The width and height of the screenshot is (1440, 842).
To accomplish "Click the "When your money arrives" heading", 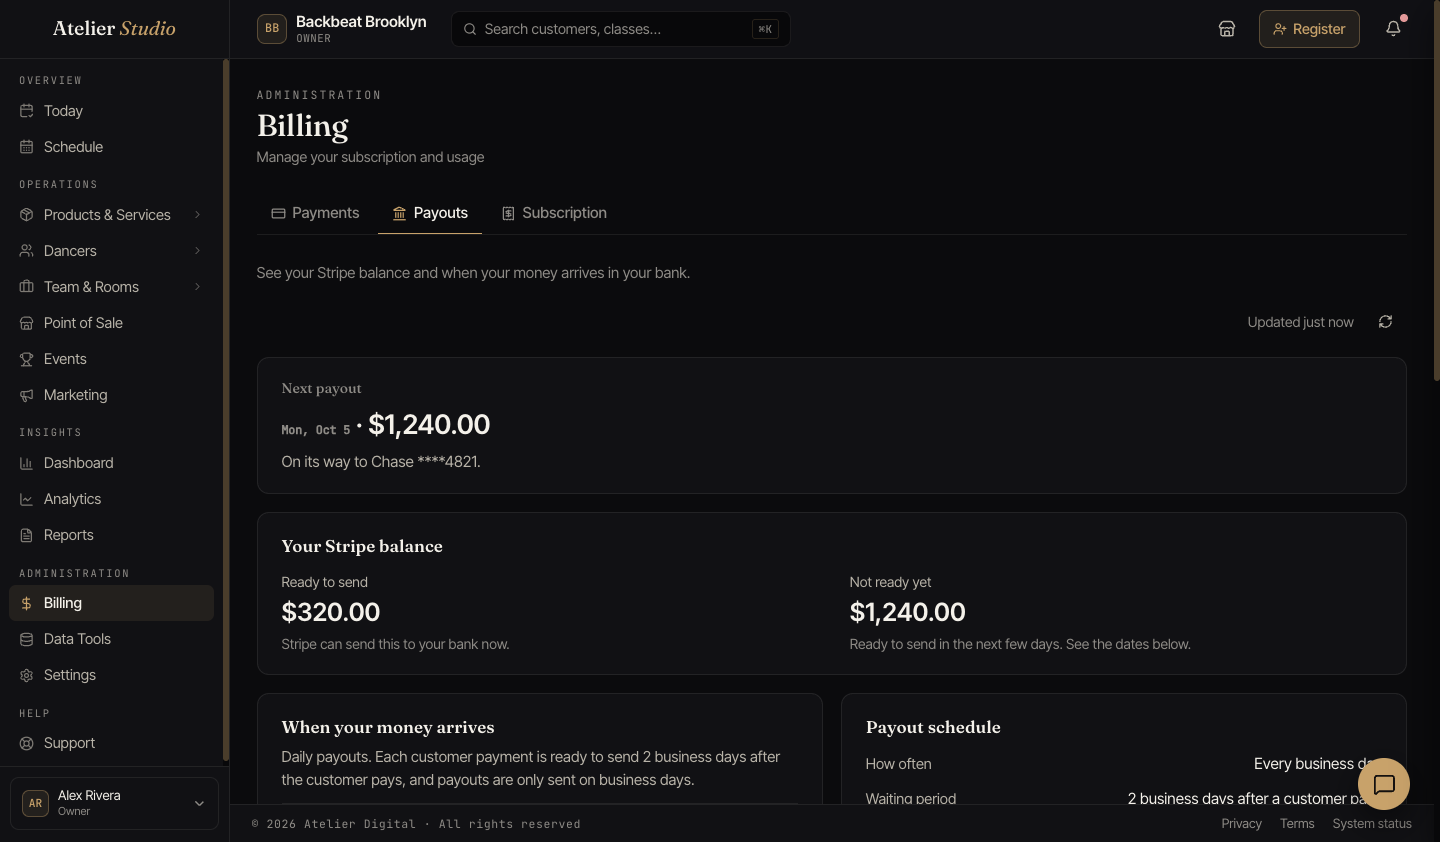I will pos(388,727).
